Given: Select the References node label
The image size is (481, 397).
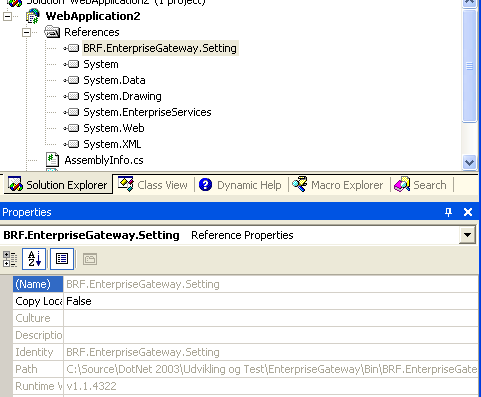Looking at the screenshot, I should (92, 32).
